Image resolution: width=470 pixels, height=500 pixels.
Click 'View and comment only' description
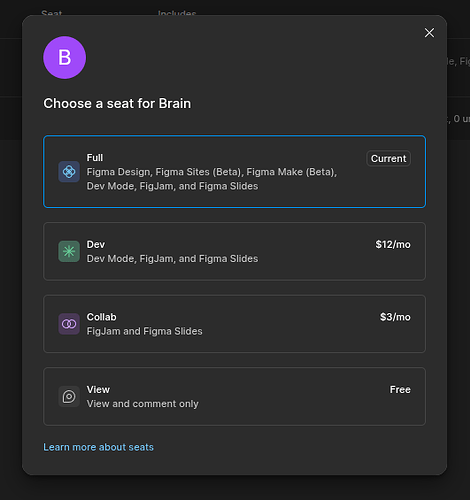point(143,404)
